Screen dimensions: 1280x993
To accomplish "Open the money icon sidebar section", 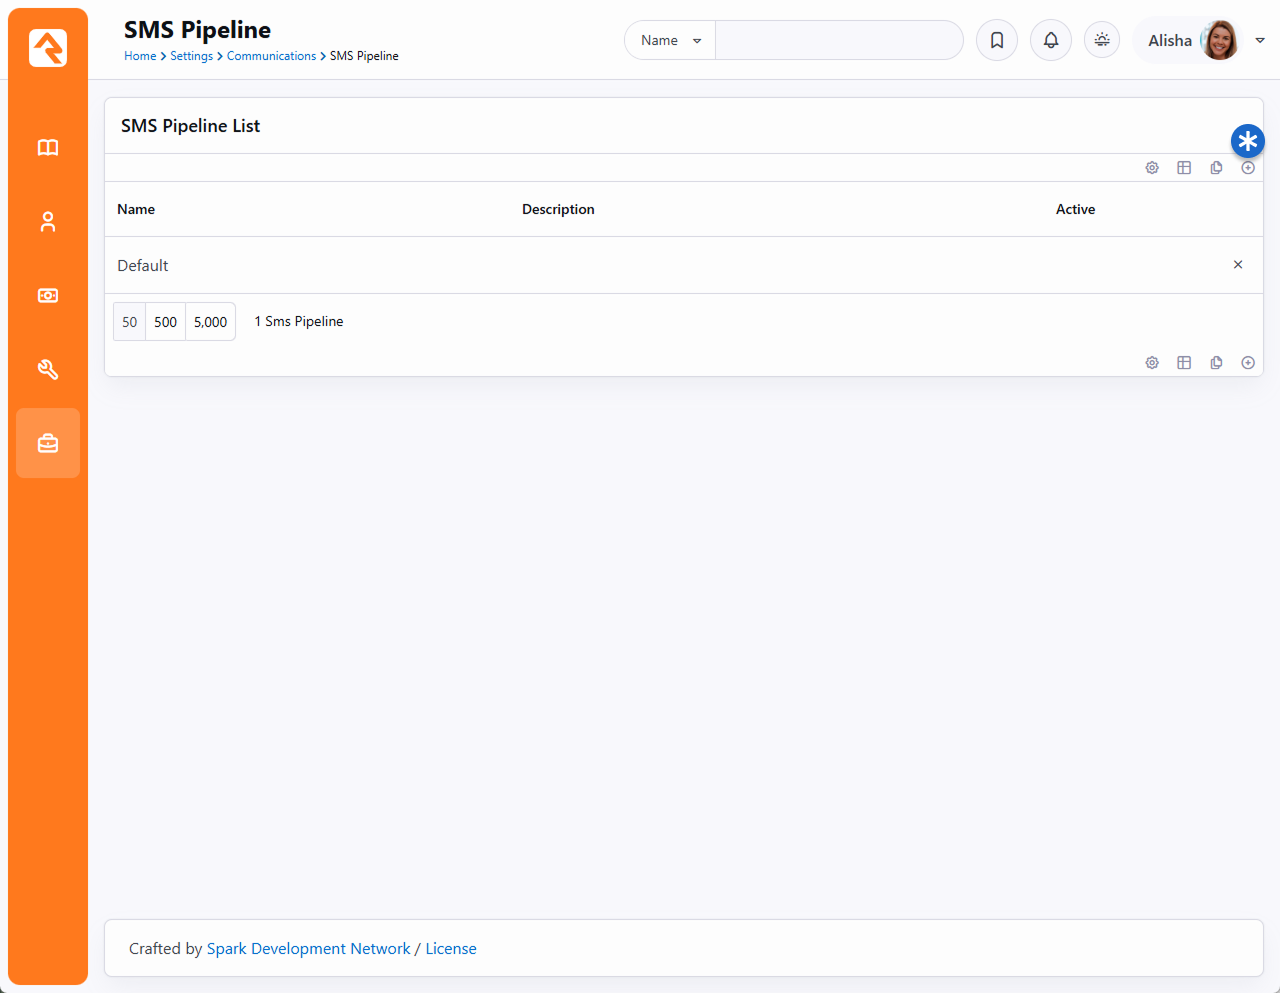I will click(48, 296).
